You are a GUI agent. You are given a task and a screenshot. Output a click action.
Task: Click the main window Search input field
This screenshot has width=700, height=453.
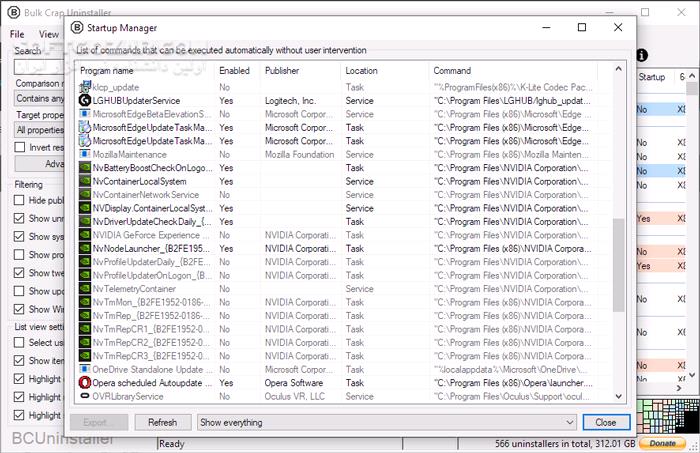(x=39, y=67)
